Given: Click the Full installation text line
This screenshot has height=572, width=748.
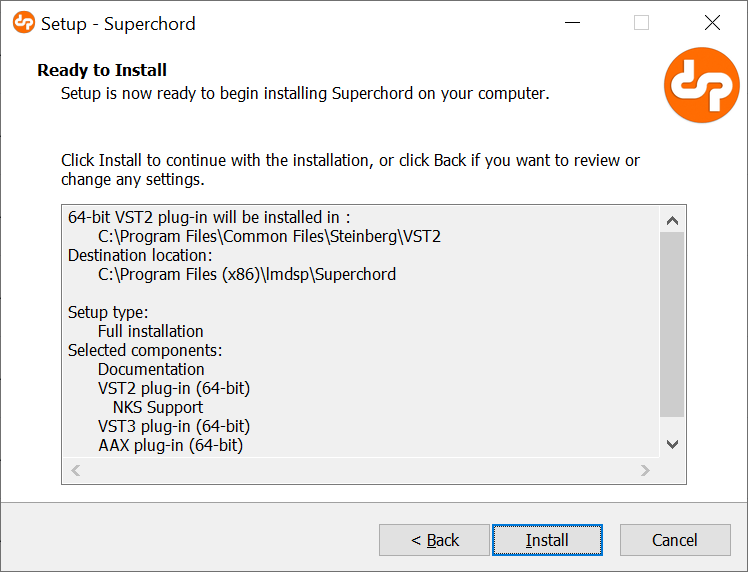Looking at the screenshot, I should pyautogui.click(x=150, y=331).
